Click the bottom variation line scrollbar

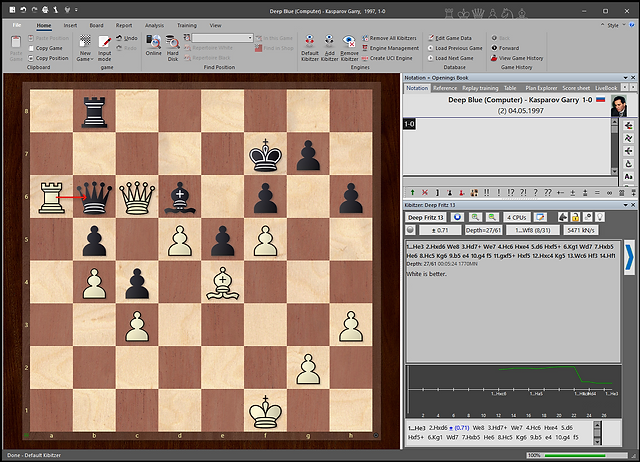pyautogui.click(x=597, y=433)
